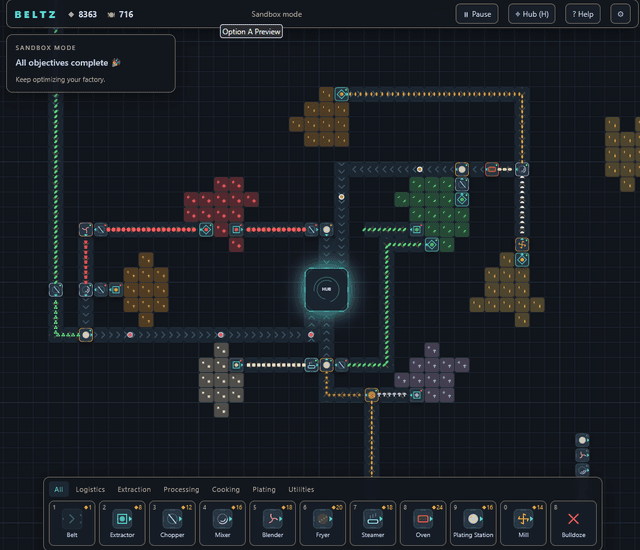This screenshot has height=550, width=640.
Task: Jump to the hub with Hub (H)
Action: click(531, 14)
